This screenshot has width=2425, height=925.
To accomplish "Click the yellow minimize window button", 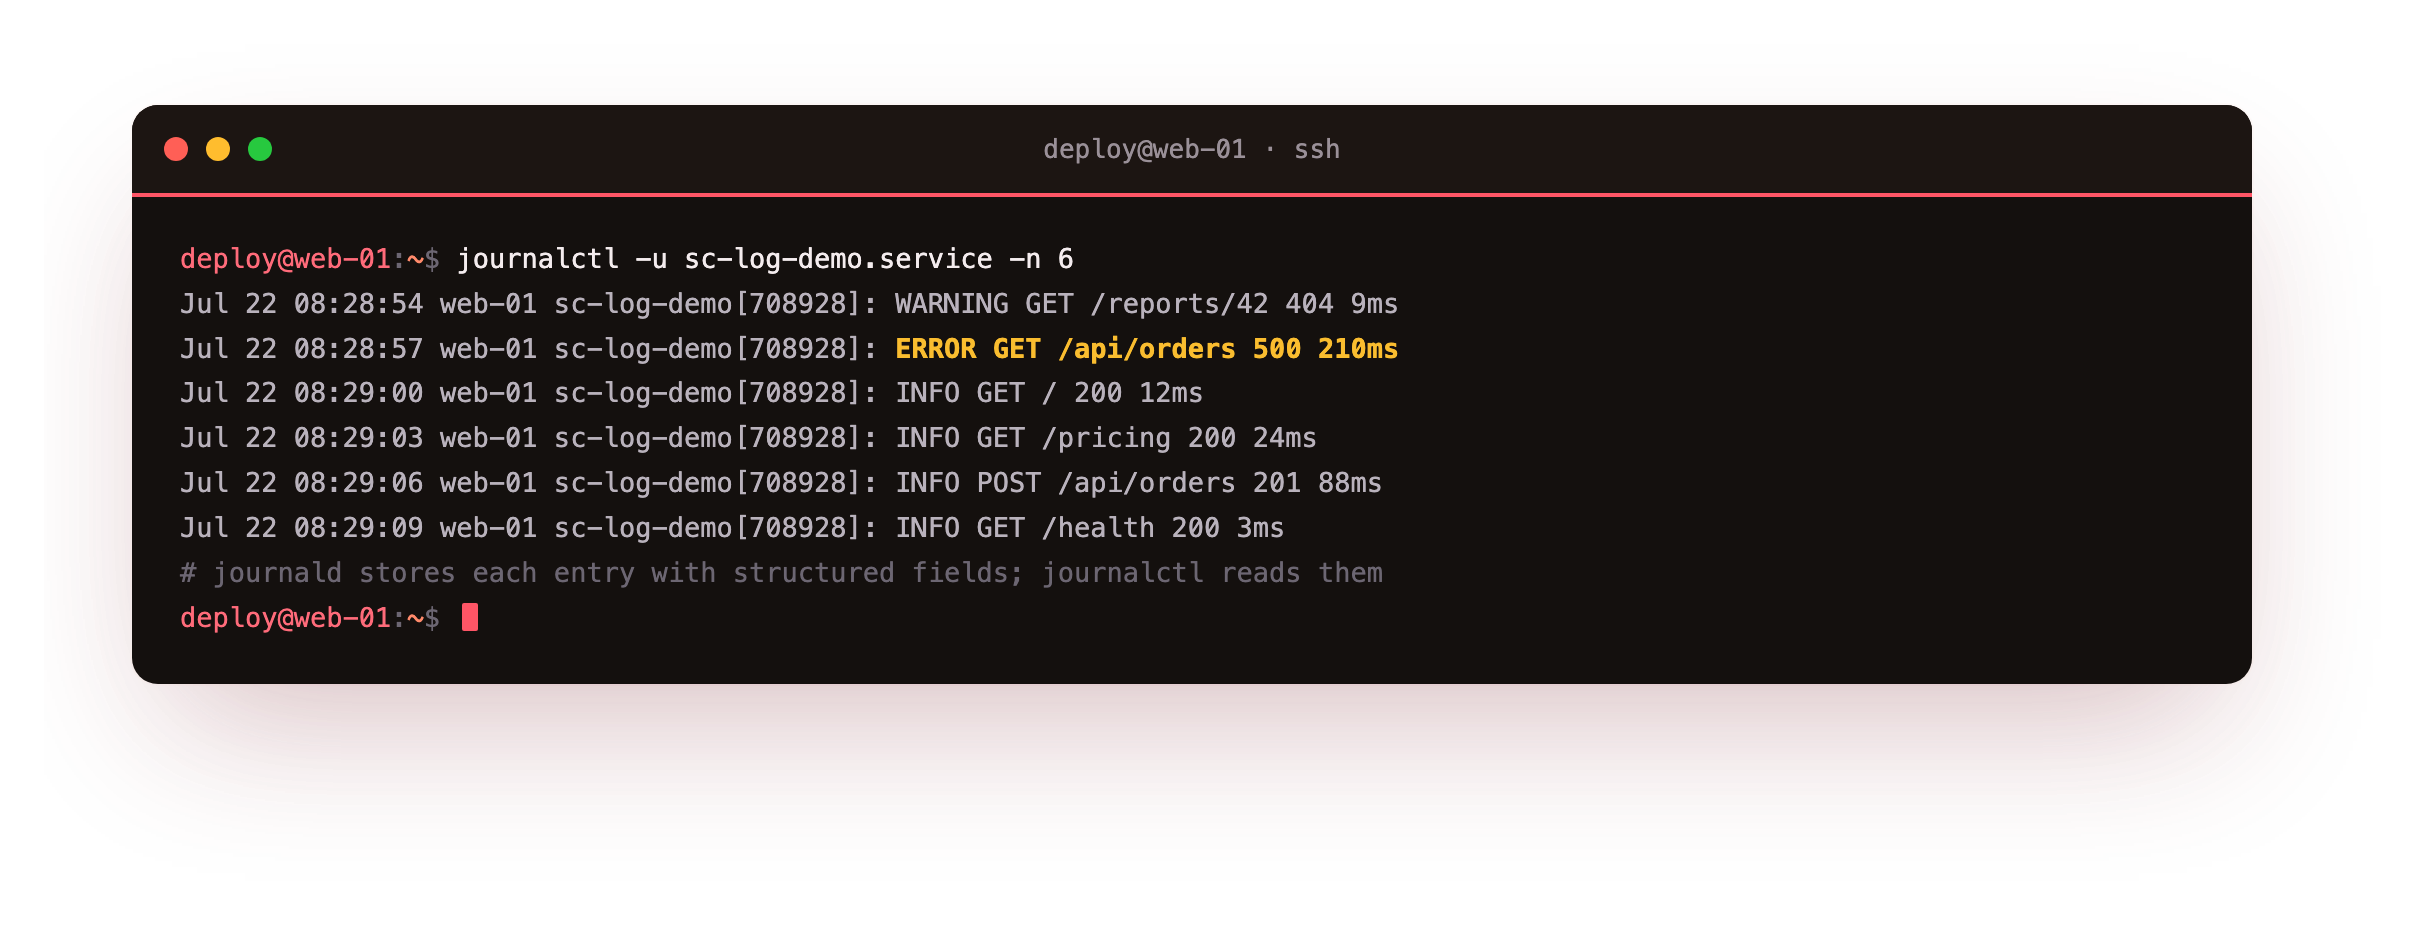I will [x=218, y=149].
